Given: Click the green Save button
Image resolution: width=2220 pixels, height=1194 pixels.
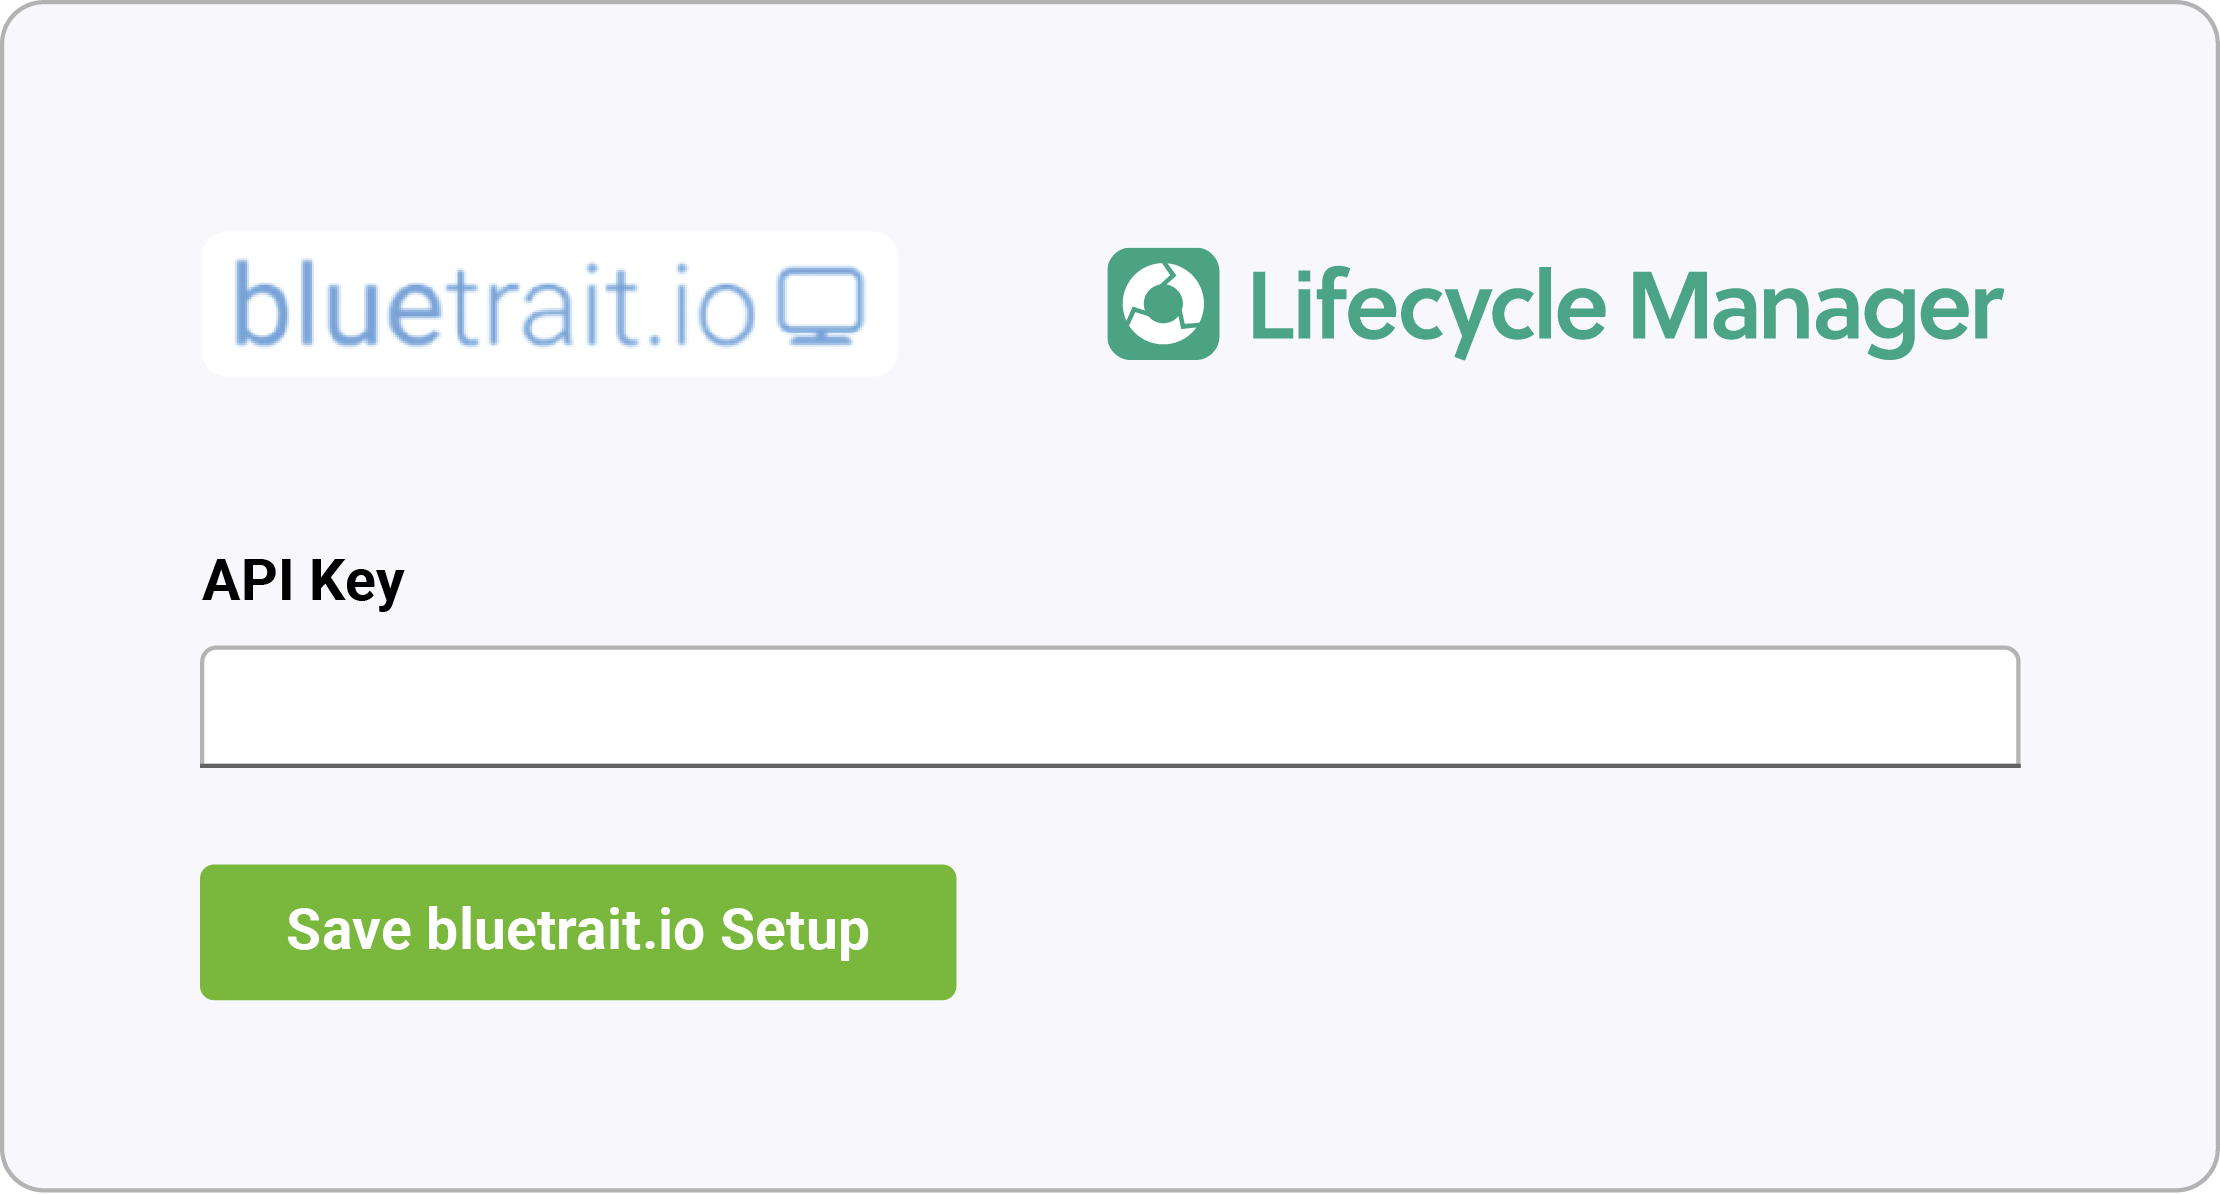Looking at the screenshot, I should (578, 932).
